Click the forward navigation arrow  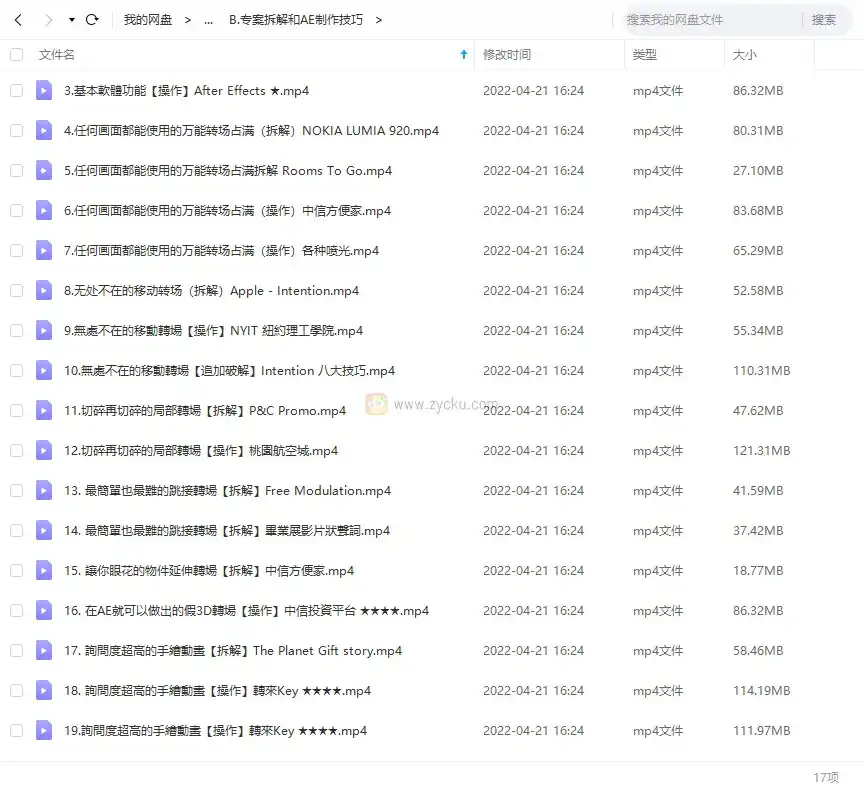pos(47,20)
